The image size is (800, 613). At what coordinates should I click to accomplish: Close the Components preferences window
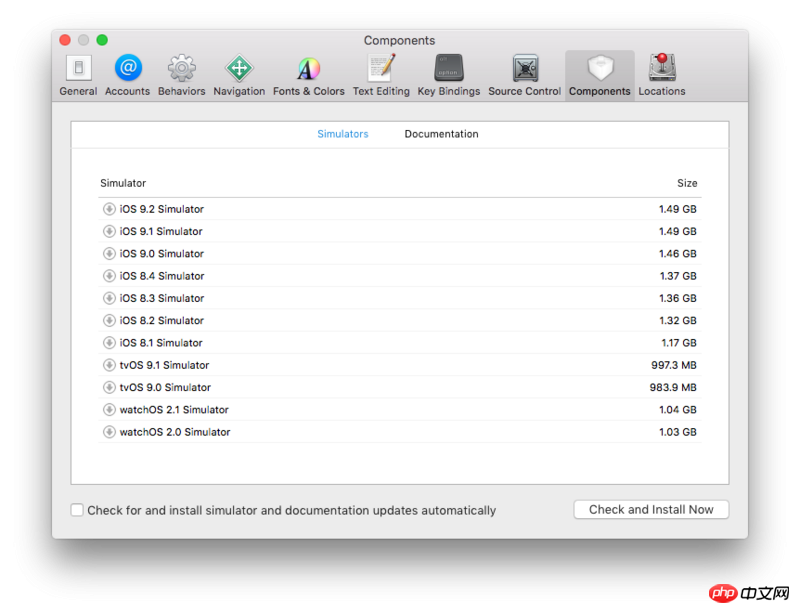coord(65,40)
